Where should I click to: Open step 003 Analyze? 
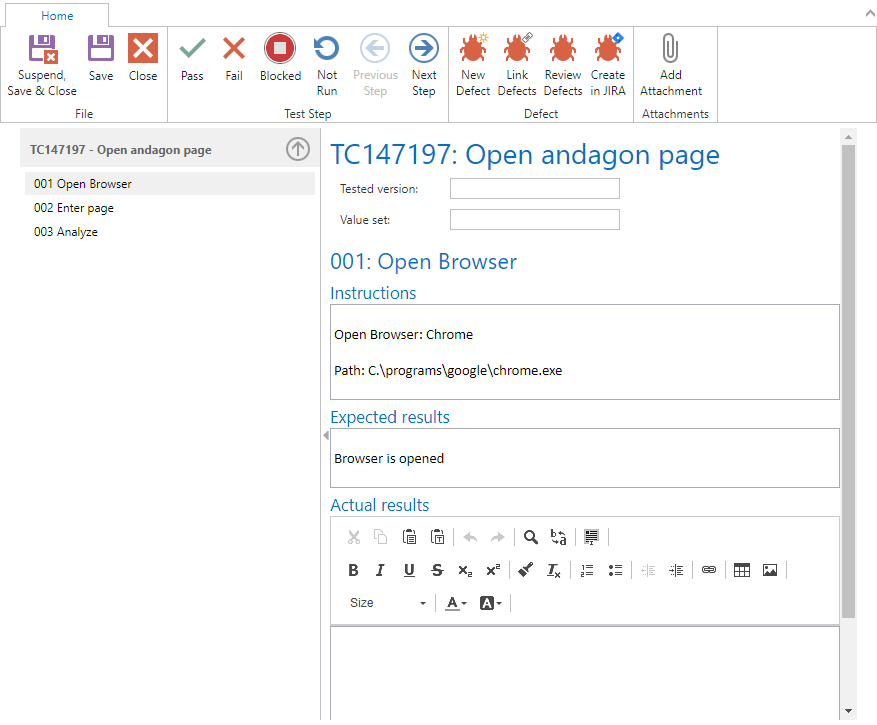[x=66, y=232]
